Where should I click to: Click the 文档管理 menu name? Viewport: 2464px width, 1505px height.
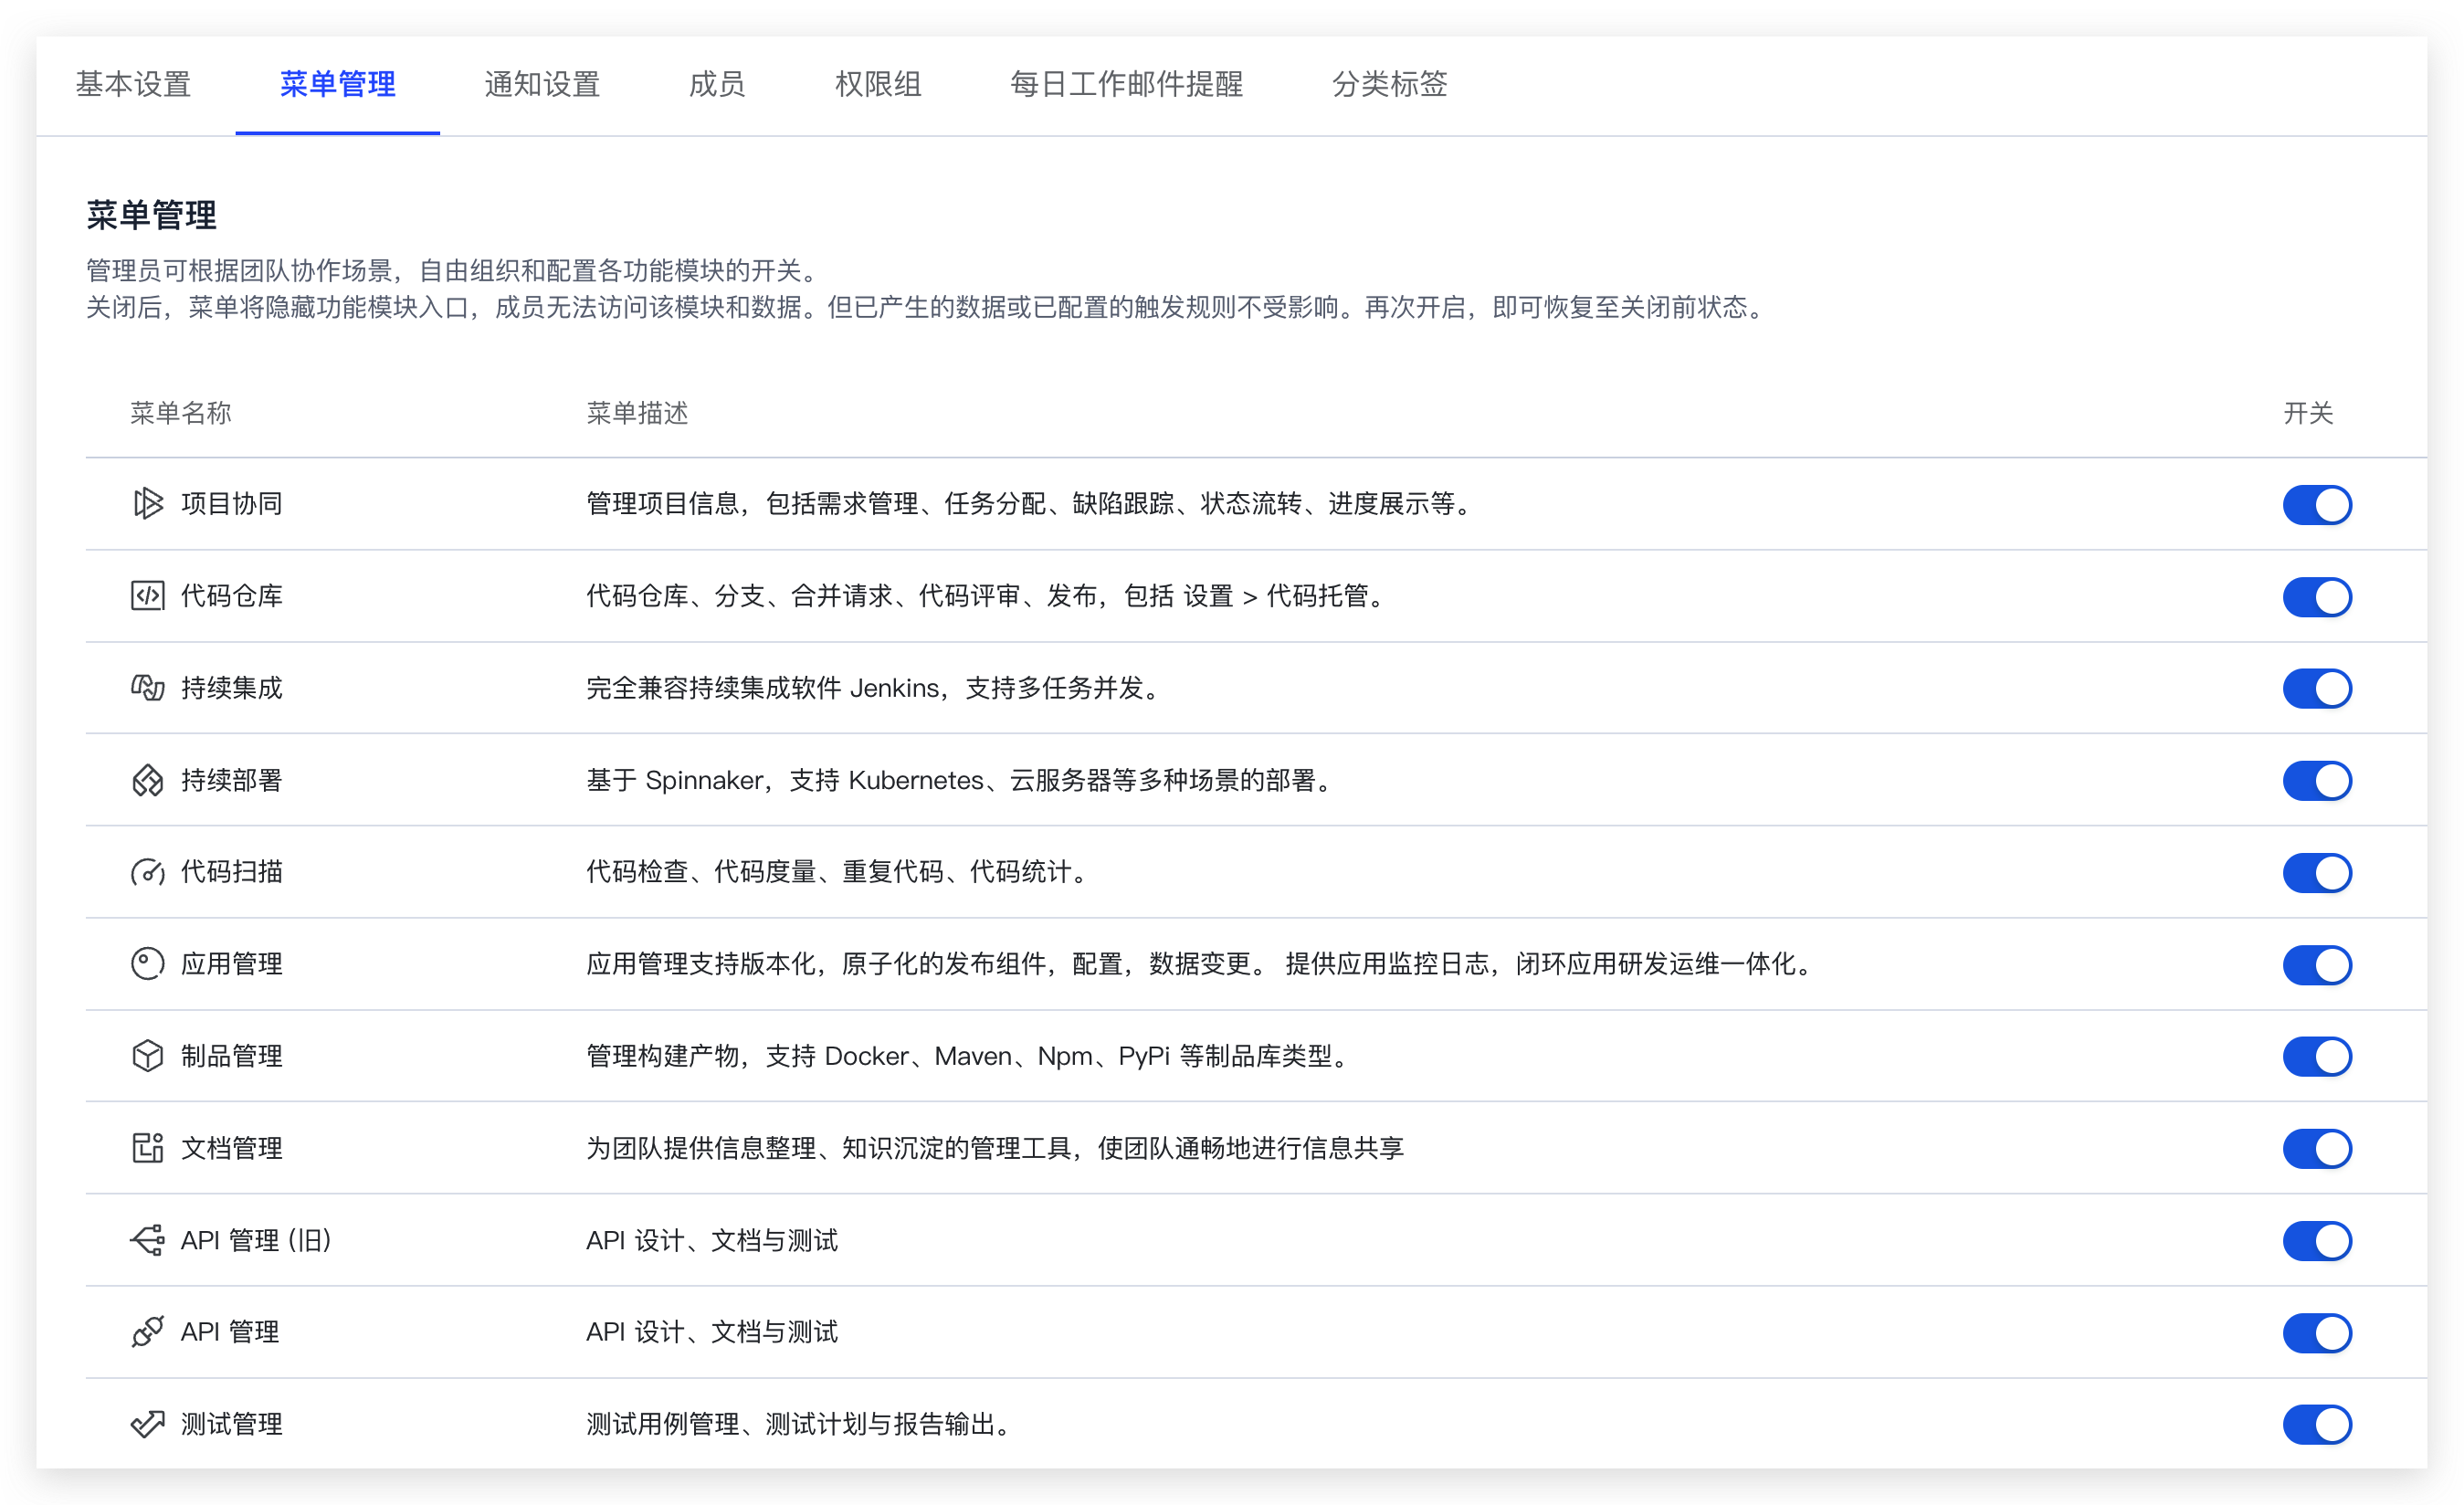pyautogui.click(x=232, y=1148)
